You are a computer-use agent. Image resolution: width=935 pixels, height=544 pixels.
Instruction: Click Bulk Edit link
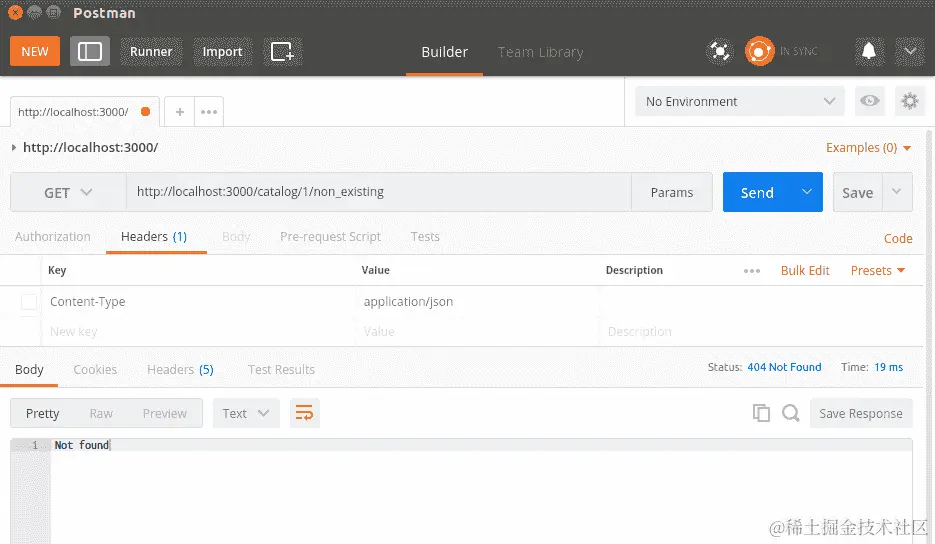805,271
